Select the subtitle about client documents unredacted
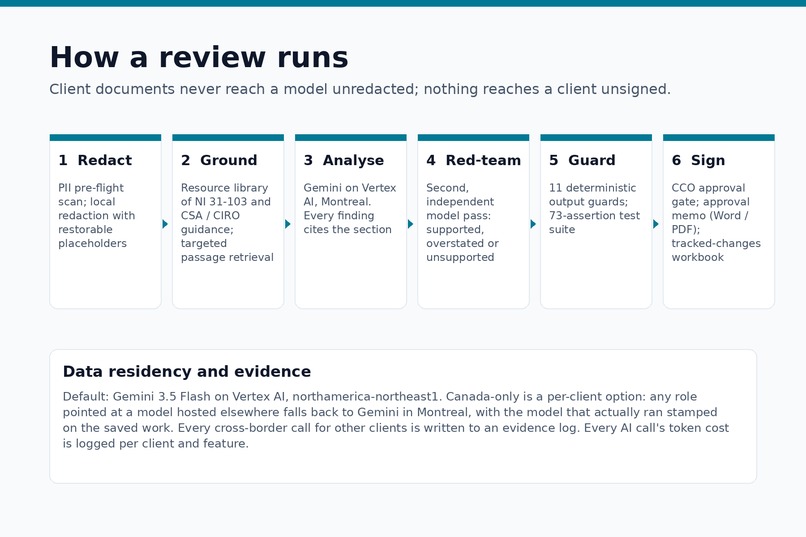The image size is (806, 537). [360, 89]
